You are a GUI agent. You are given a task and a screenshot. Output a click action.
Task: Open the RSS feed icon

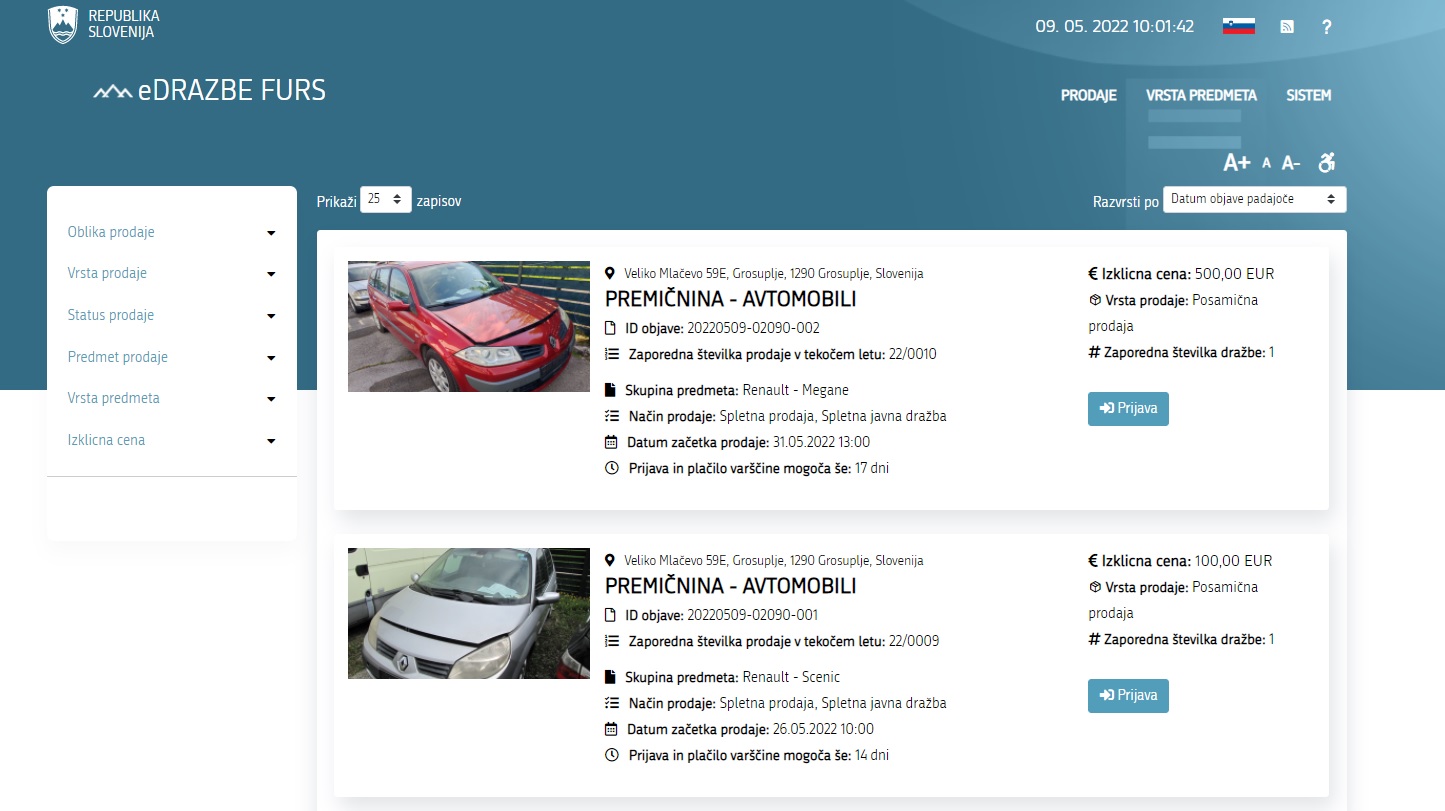[x=1287, y=27]
